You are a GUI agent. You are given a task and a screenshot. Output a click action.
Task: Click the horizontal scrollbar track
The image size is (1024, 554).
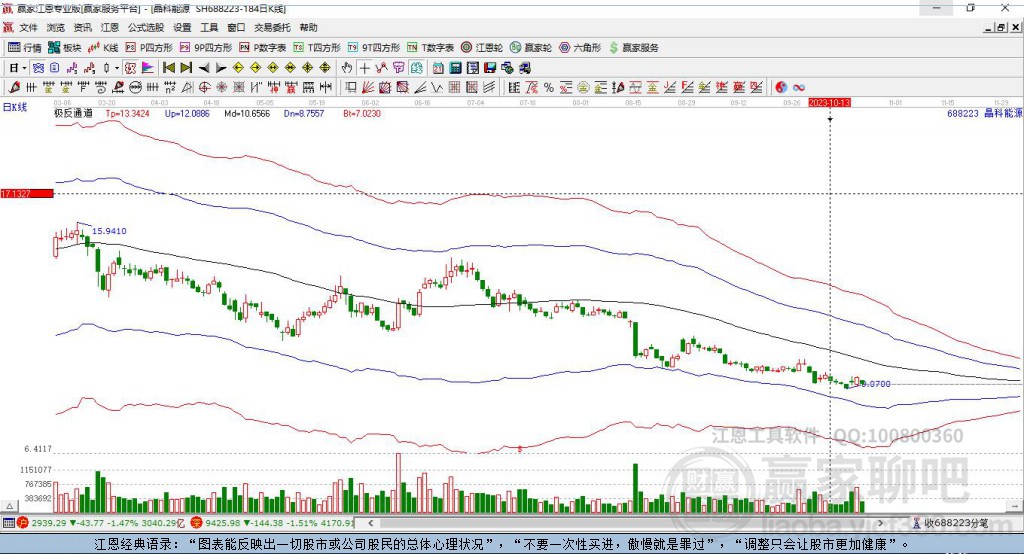pyautogui.click(x=626, y=523)
